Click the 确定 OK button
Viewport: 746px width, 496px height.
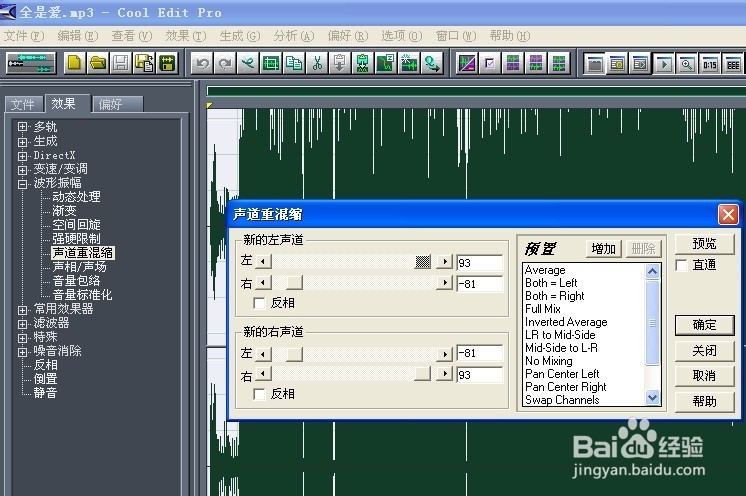(704, 325)
